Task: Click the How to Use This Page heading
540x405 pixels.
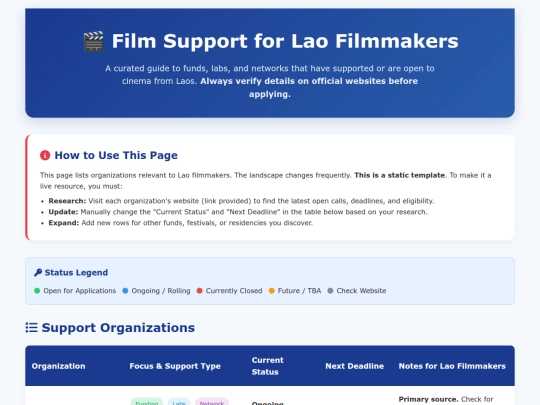Action: [116, 155]
